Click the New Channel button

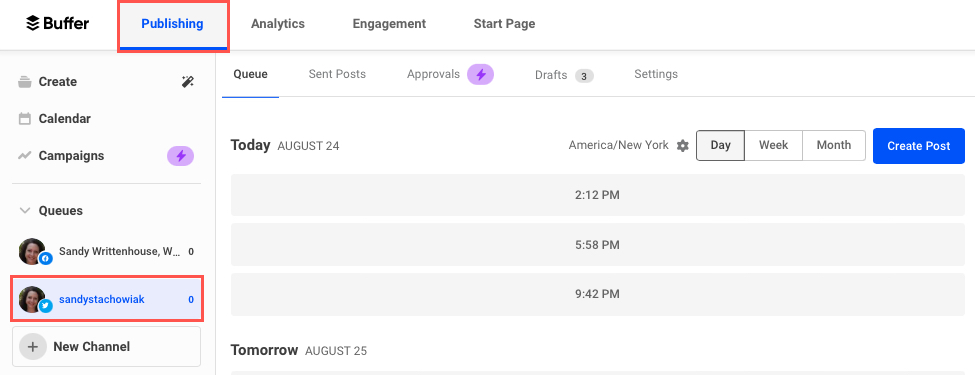coord(106,346)
